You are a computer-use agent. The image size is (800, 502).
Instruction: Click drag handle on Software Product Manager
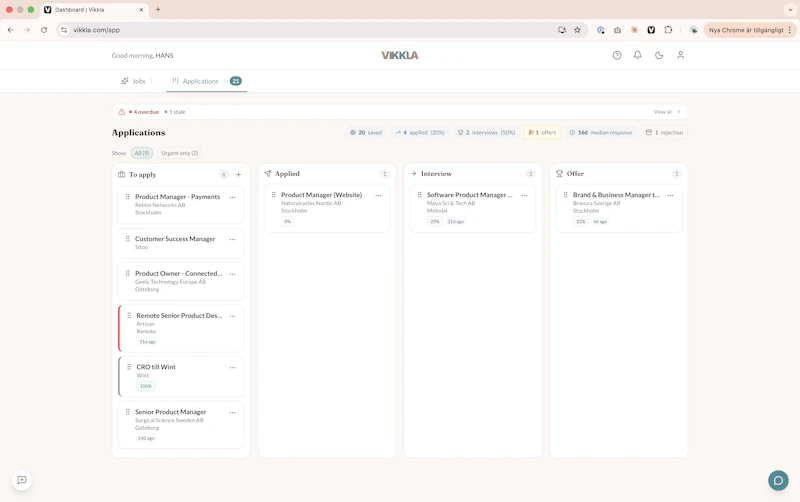pyautogui.click(x=419, y=195)
